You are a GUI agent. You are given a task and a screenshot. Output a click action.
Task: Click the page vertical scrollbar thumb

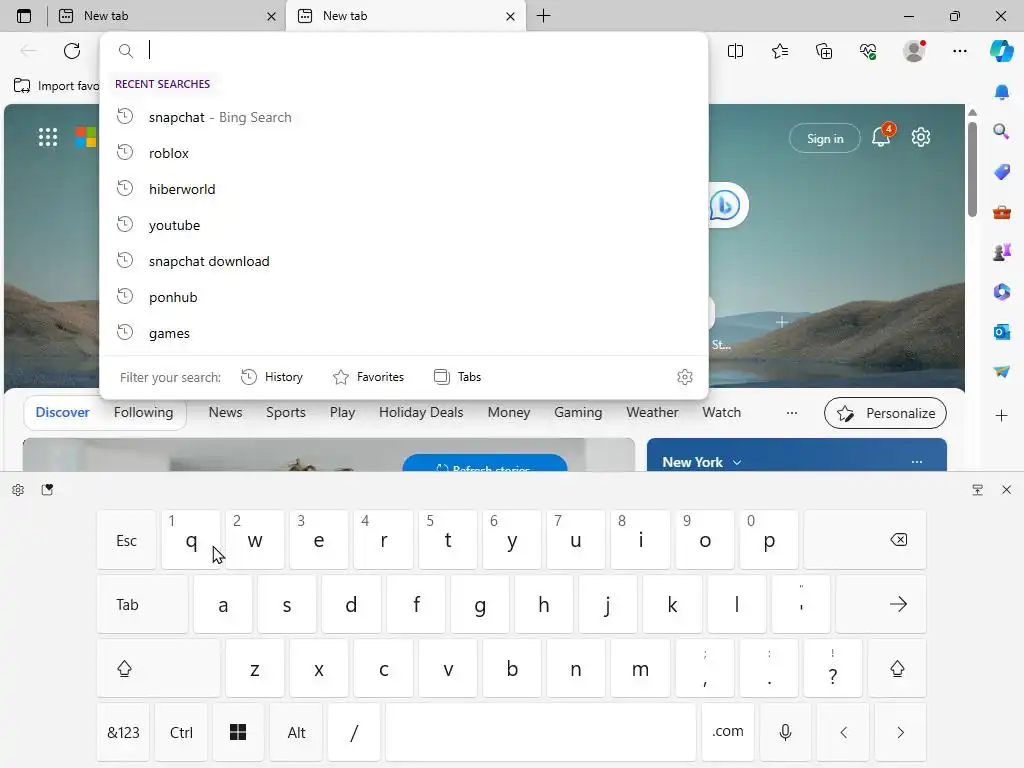tap(972, 170)
